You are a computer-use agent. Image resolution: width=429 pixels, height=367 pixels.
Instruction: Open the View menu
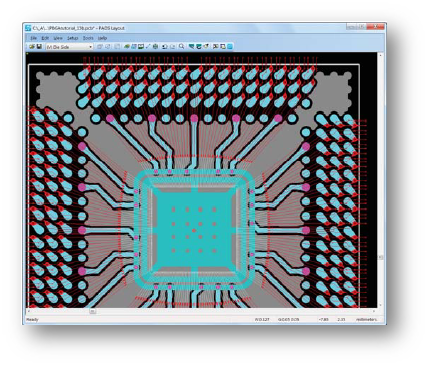pyautogui.click(x=58, y=38)
